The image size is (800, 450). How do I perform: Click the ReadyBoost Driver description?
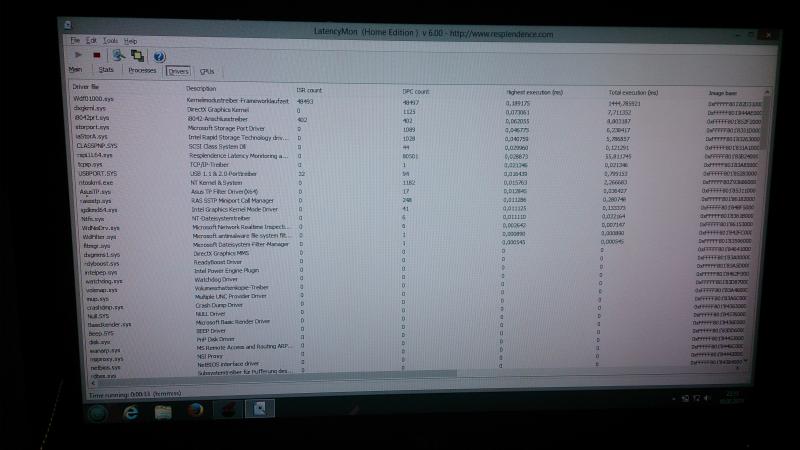pos(218,262)
